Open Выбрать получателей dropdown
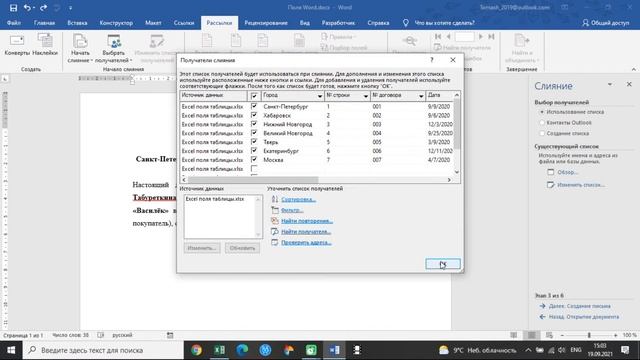The width and height of the screenshot is (640, 360). coord(113,48)
